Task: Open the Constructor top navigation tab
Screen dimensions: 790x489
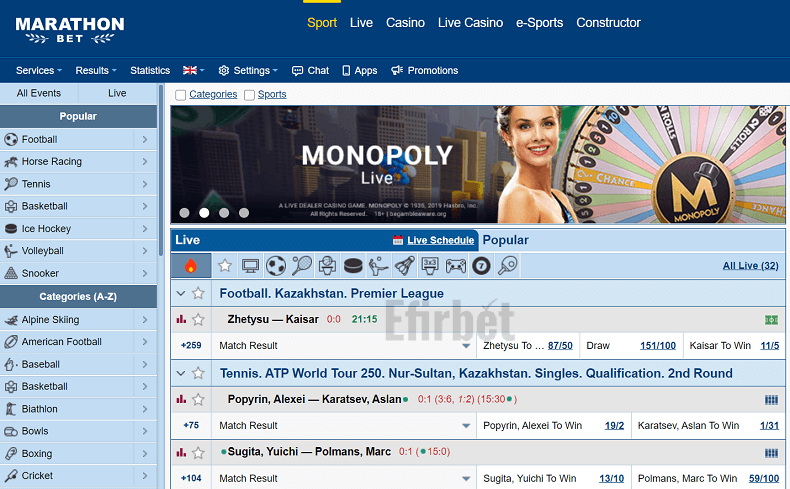Action: coord(608,23)
